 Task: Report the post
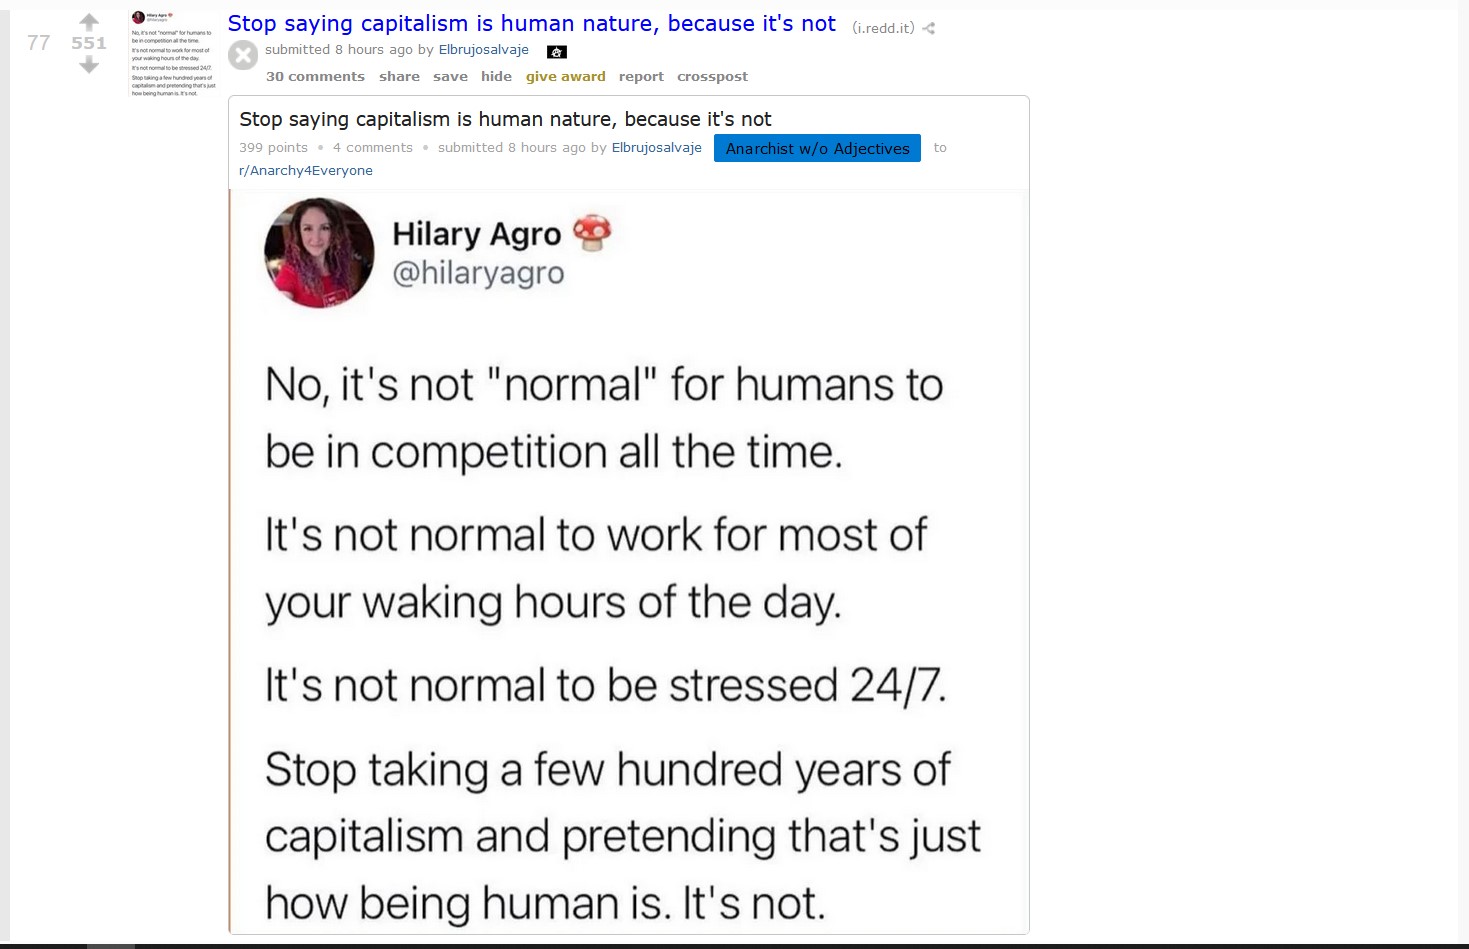(x=641, y=76)
